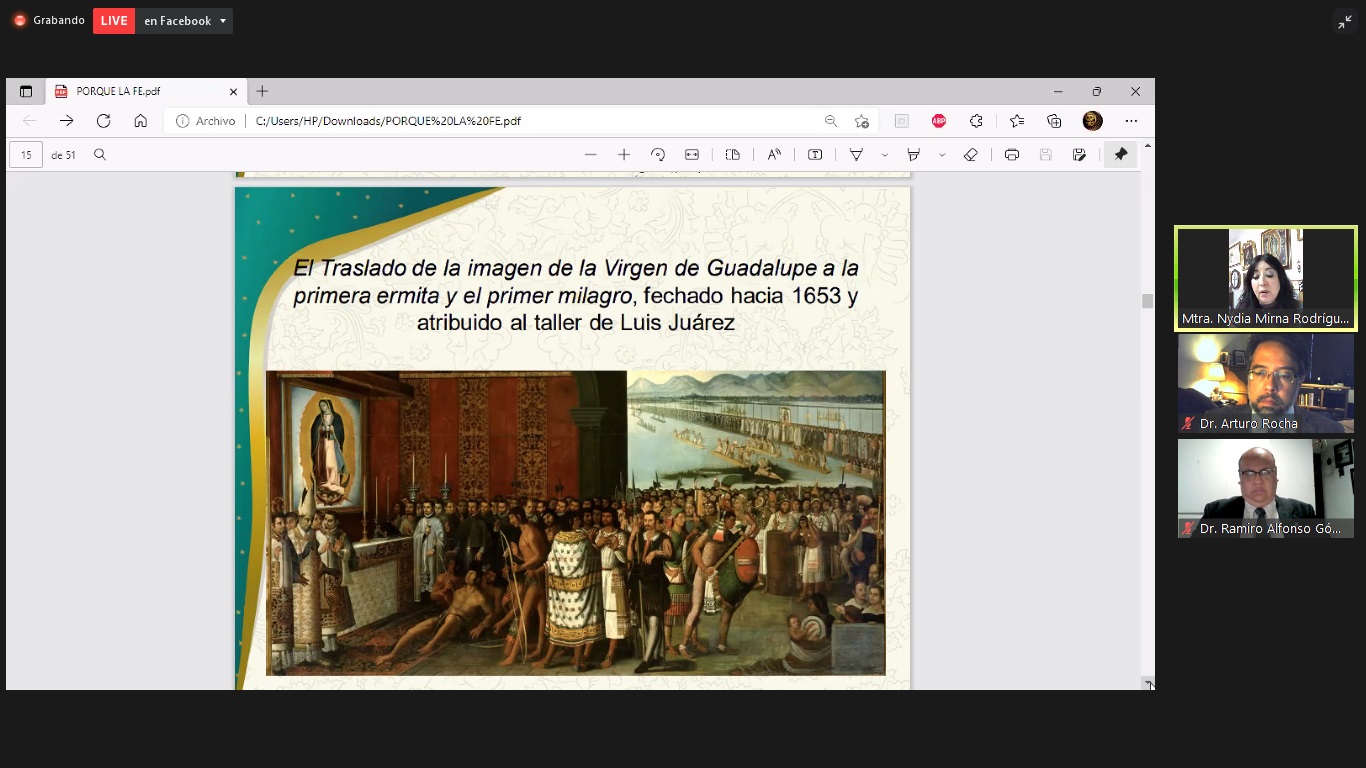
Task: Expand the Draw tool options dropdown
Action: click(x=885, y=155)
